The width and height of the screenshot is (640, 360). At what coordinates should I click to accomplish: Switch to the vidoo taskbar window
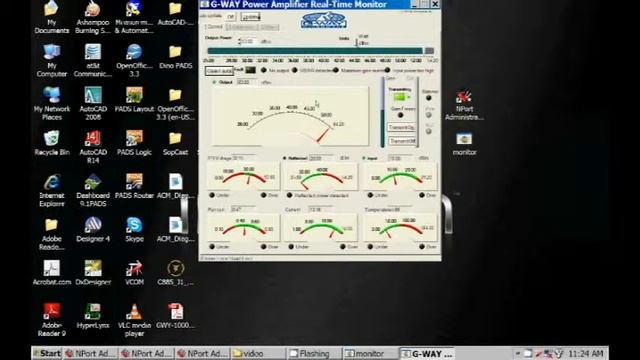coord(258,353)
